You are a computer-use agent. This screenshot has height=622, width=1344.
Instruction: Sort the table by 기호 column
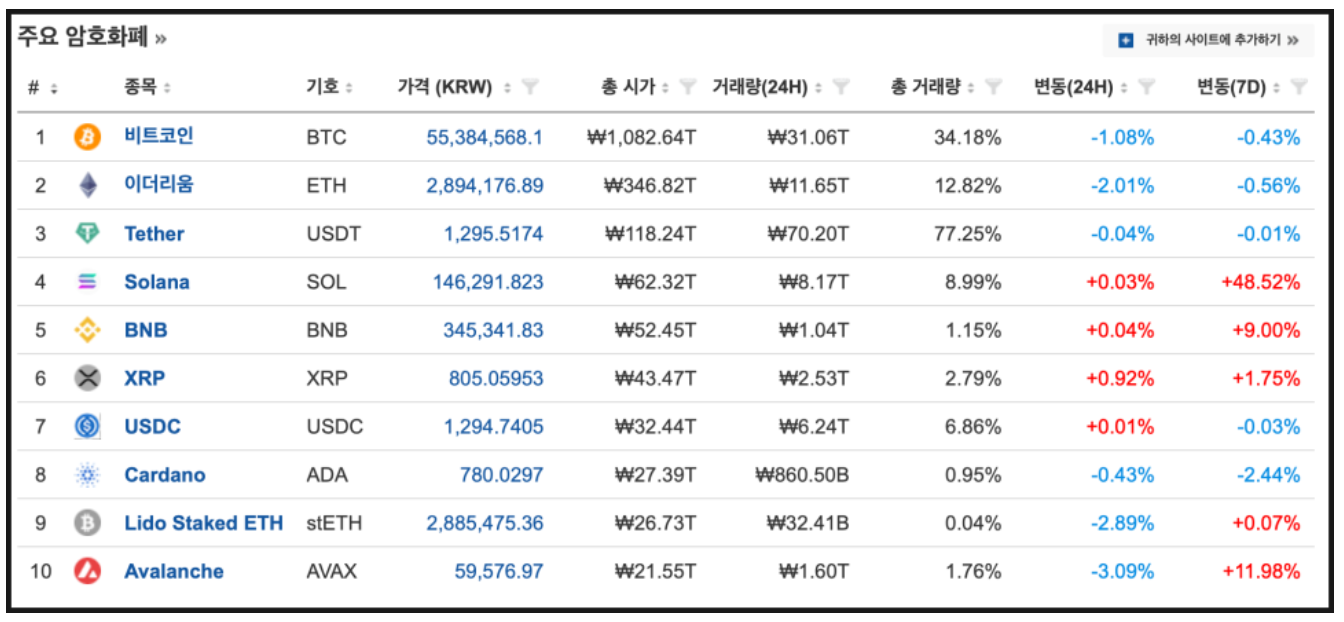coord(349,88)
